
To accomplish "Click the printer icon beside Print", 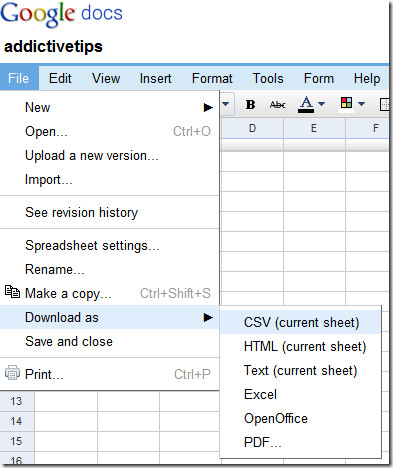I will 12,373.
